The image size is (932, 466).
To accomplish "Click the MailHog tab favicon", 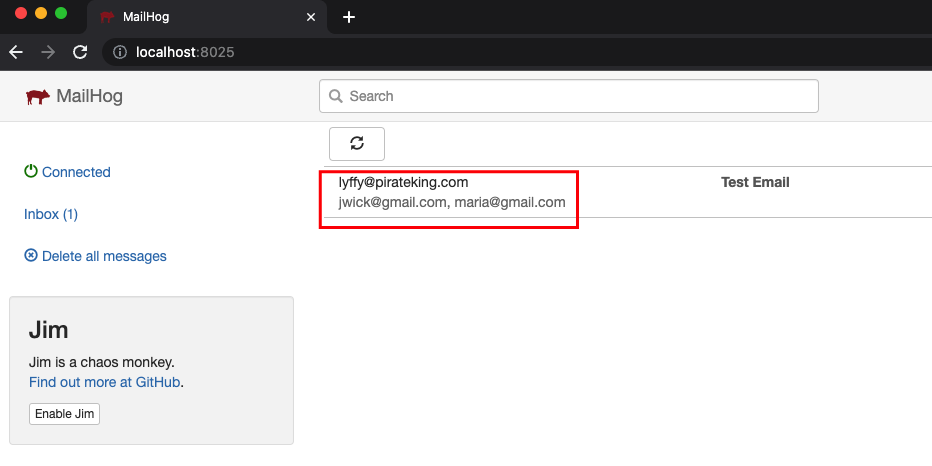I will [107, 17].
